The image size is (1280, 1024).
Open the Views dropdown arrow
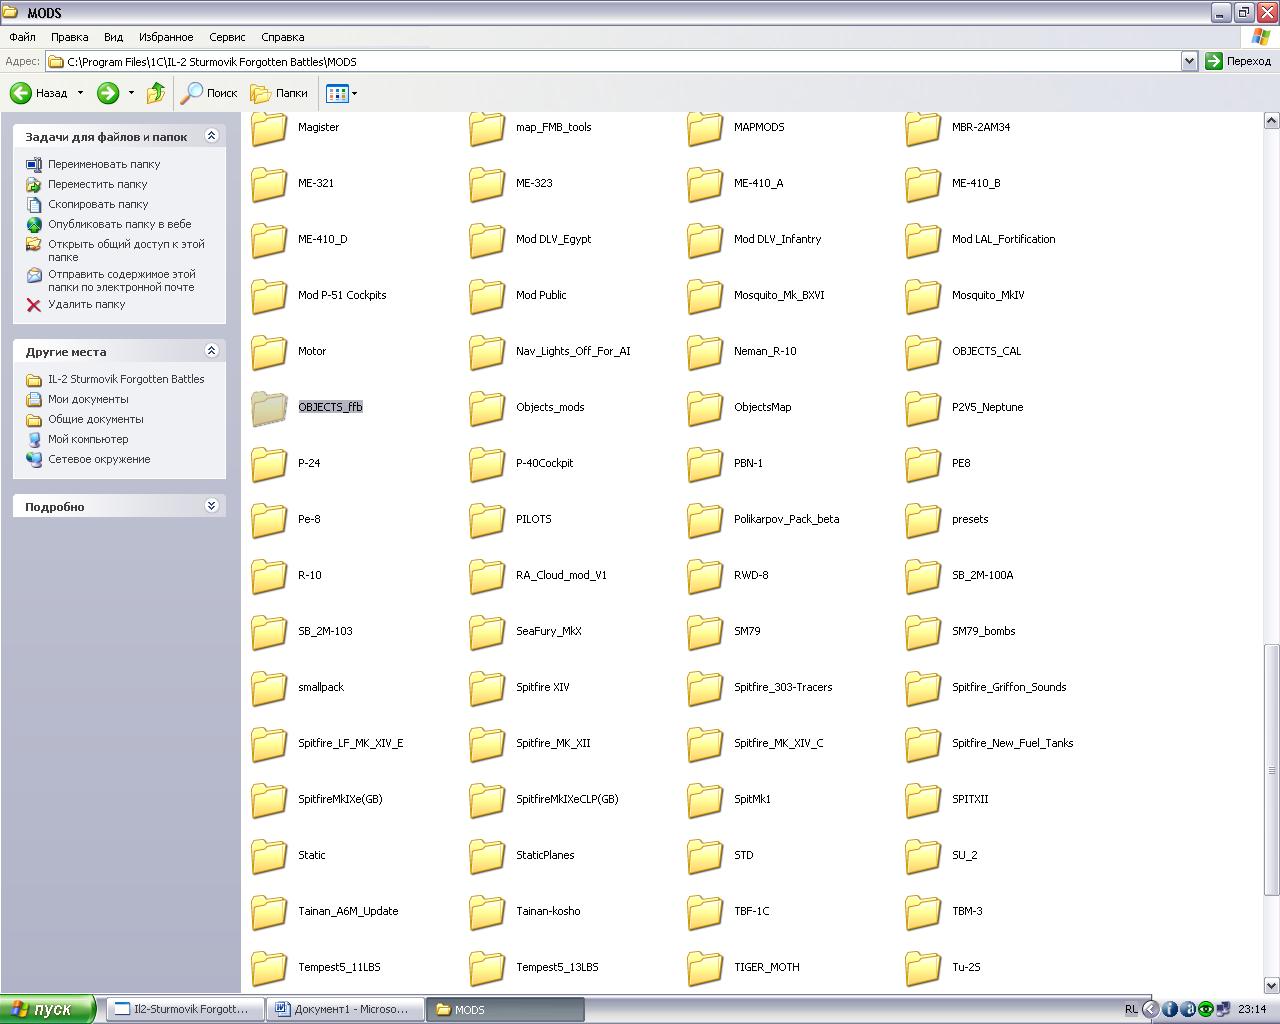click(x=354, y=93)
